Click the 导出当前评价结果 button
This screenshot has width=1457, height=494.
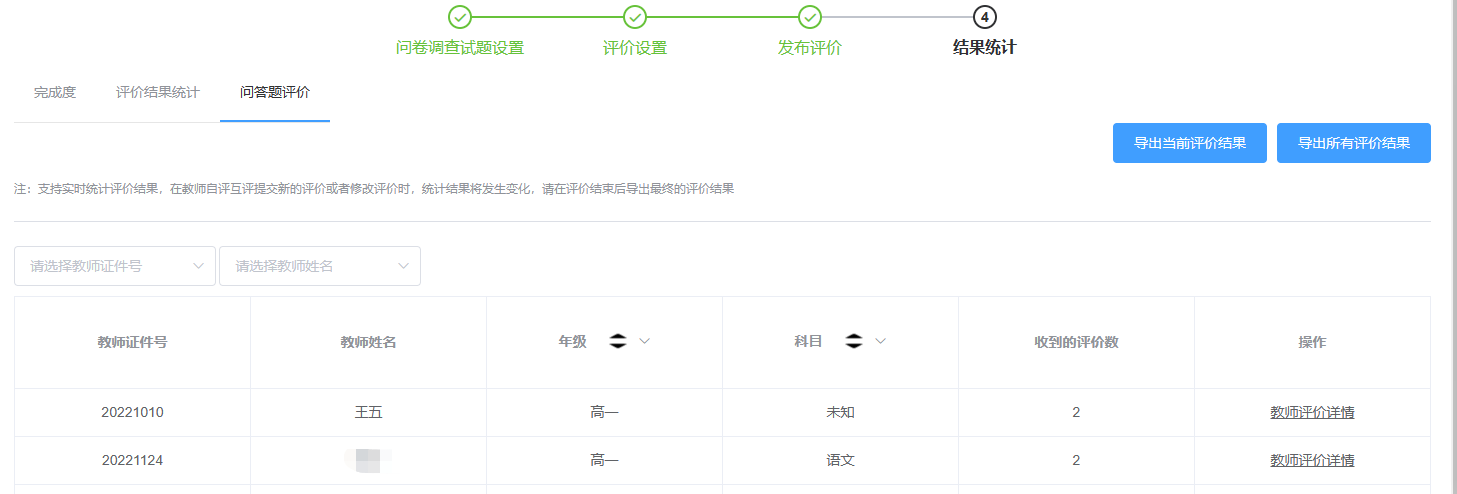tap(1190, 143)
